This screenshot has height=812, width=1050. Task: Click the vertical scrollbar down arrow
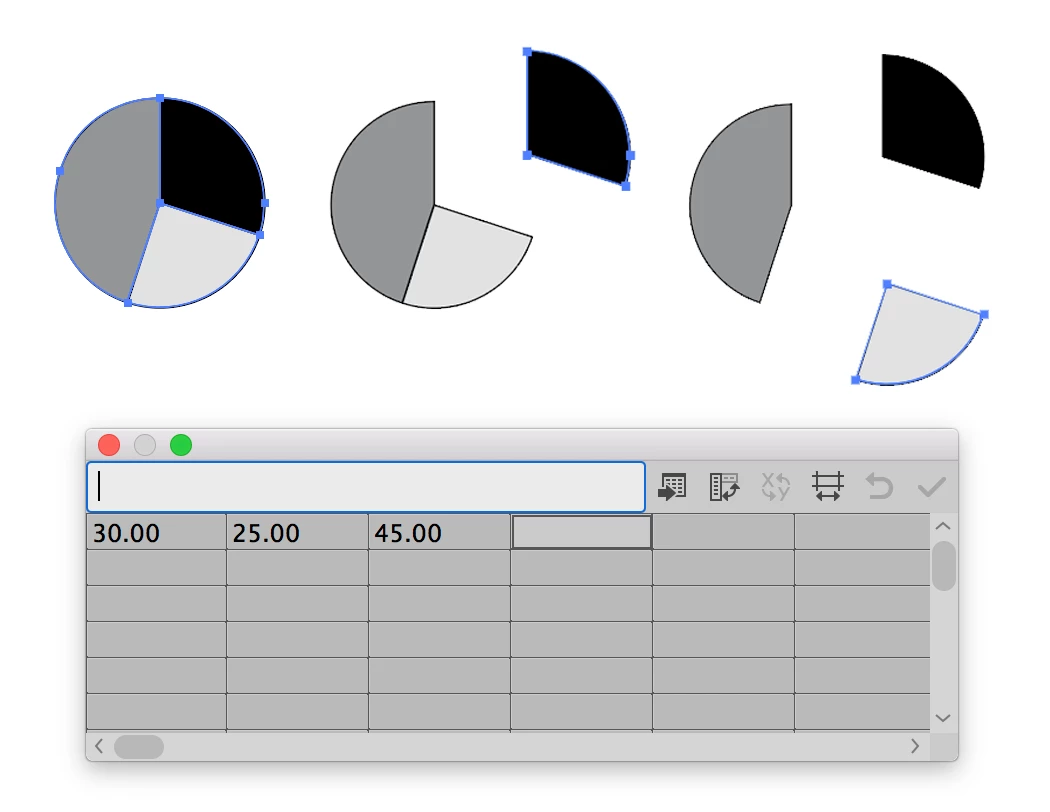point(943,718)
